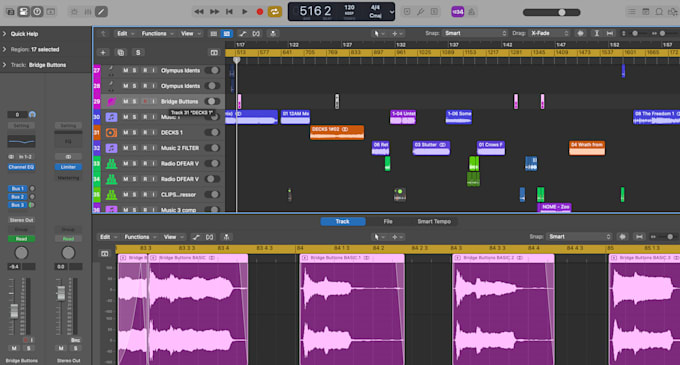Open the Library panel icon

[x=10, y=12]
